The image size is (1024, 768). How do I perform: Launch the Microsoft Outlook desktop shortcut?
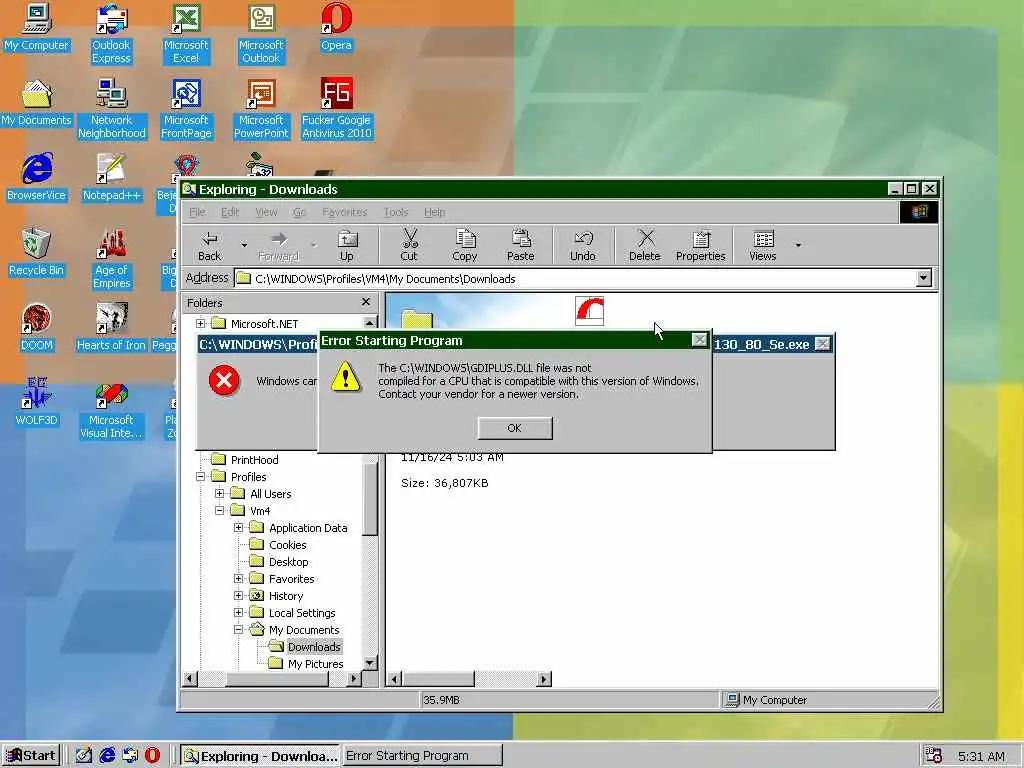pyautogui.click(x=261, y=34)
